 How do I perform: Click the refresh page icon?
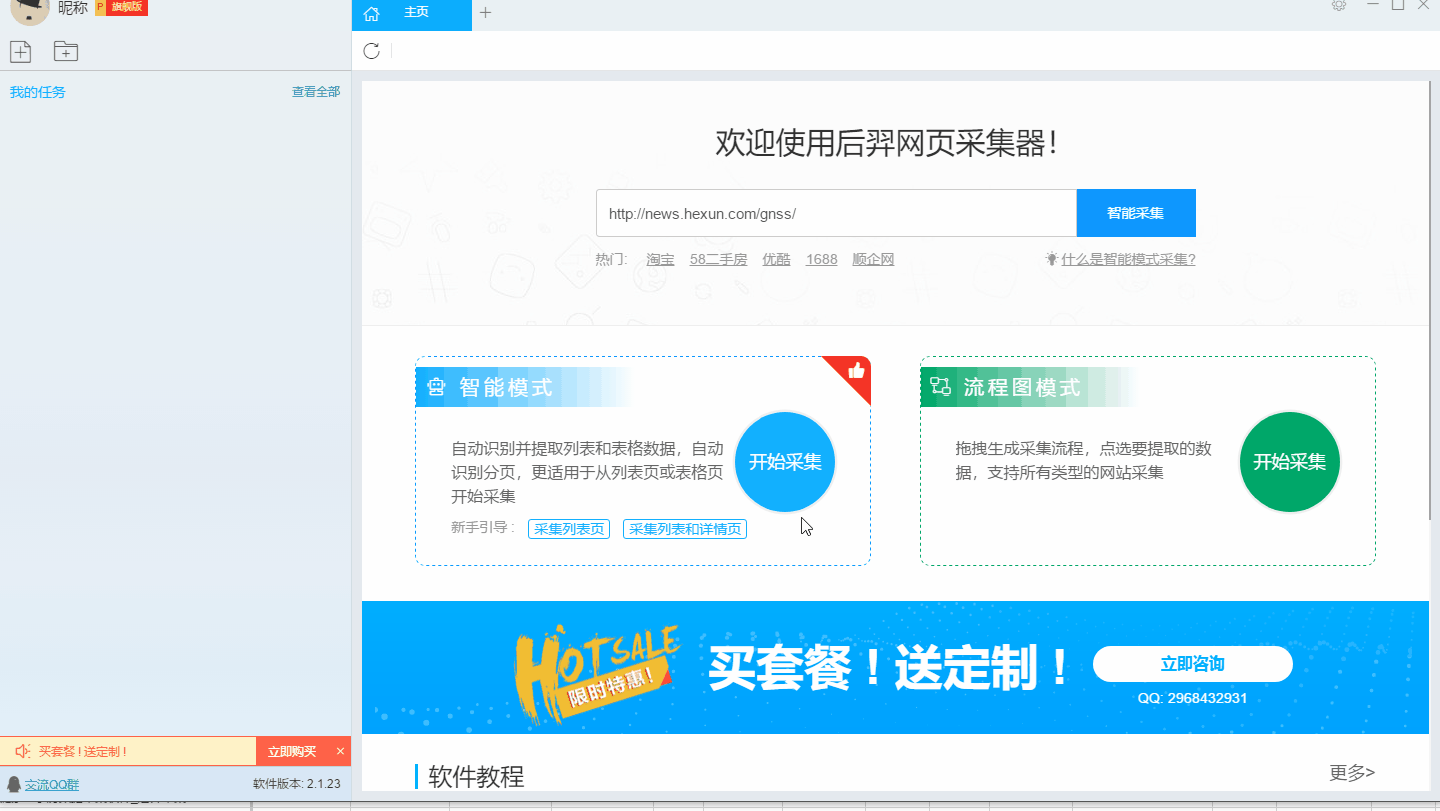(x=371, y=51)
